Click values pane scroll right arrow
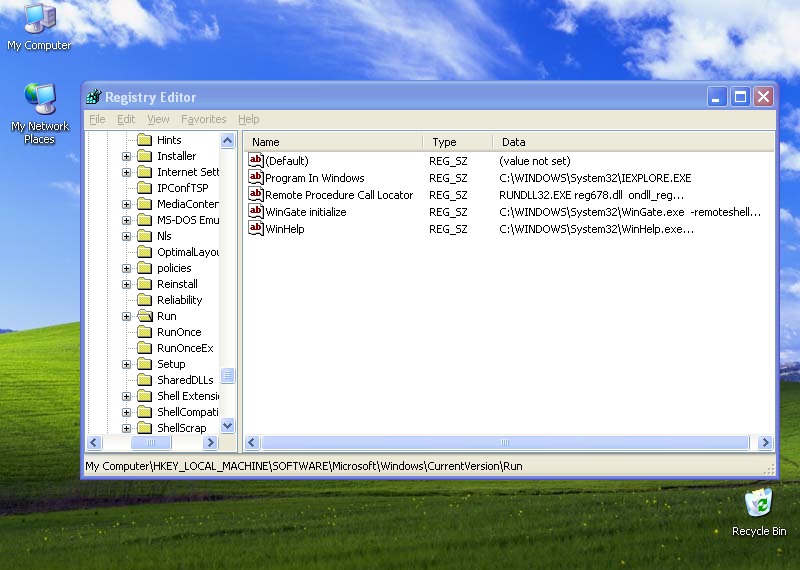Screen dimensions: 800x570 [765, 442]
